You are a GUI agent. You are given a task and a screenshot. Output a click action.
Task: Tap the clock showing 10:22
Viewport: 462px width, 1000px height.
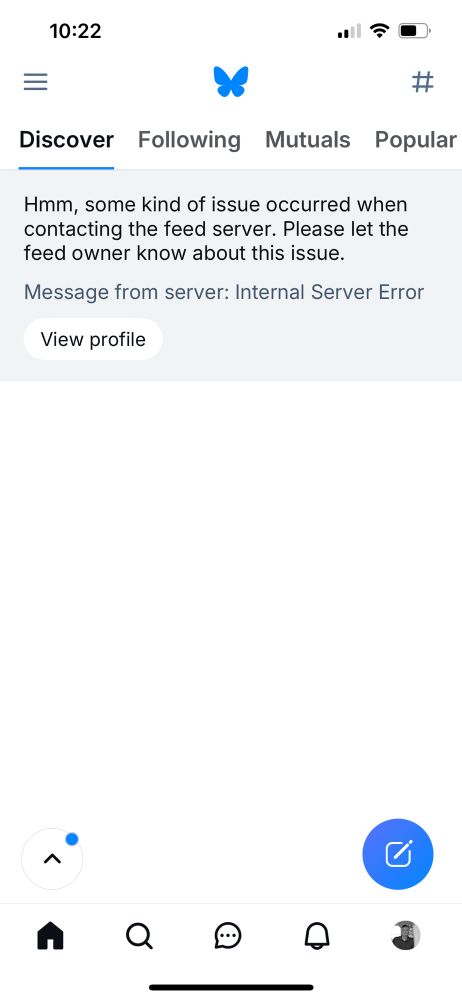tap(75, 31)
